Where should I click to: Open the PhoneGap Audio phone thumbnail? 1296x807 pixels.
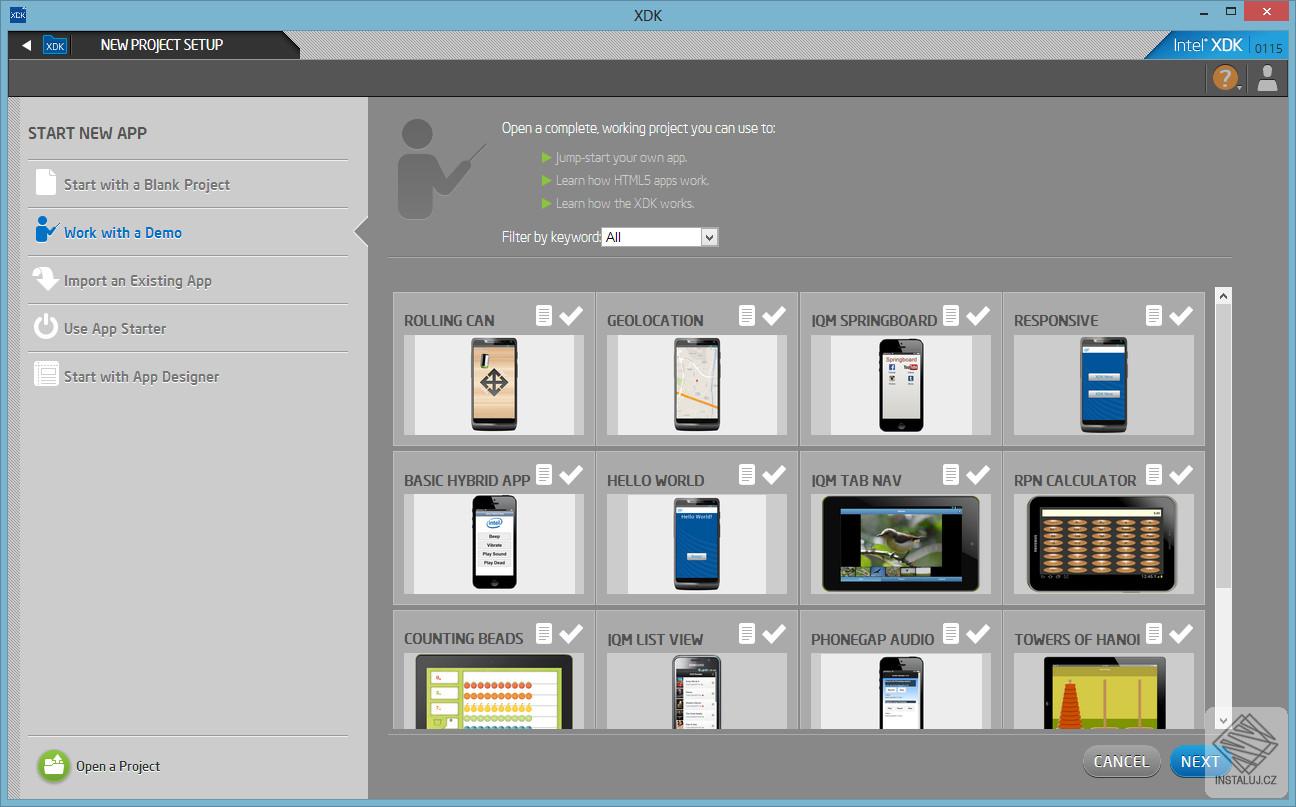click(901, 692)
